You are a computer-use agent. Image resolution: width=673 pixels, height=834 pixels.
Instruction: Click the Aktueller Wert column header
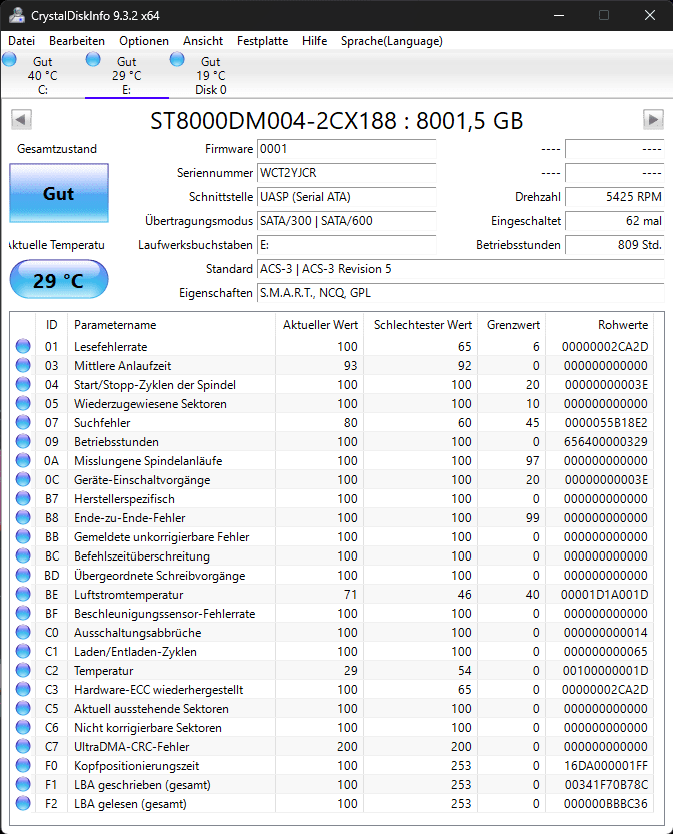[319, 325]
